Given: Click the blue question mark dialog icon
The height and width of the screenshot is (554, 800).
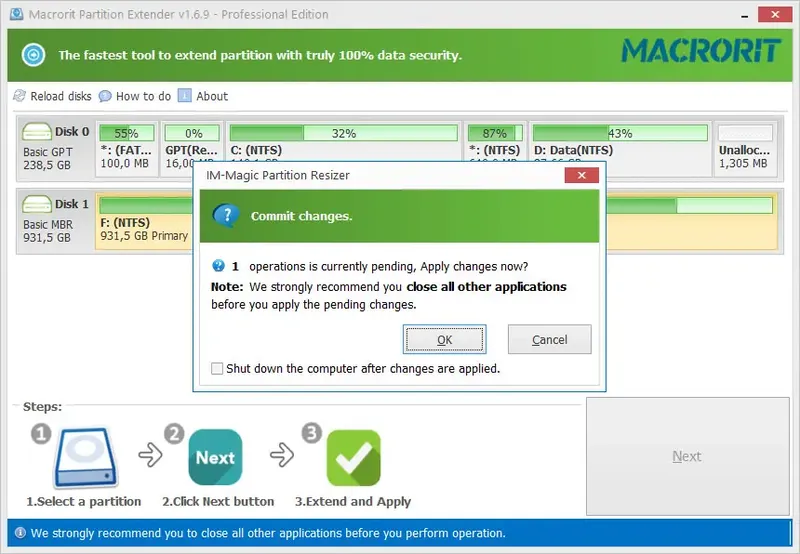Looking at the screenshot, I should pyautogui.click(x=226, y=216).
